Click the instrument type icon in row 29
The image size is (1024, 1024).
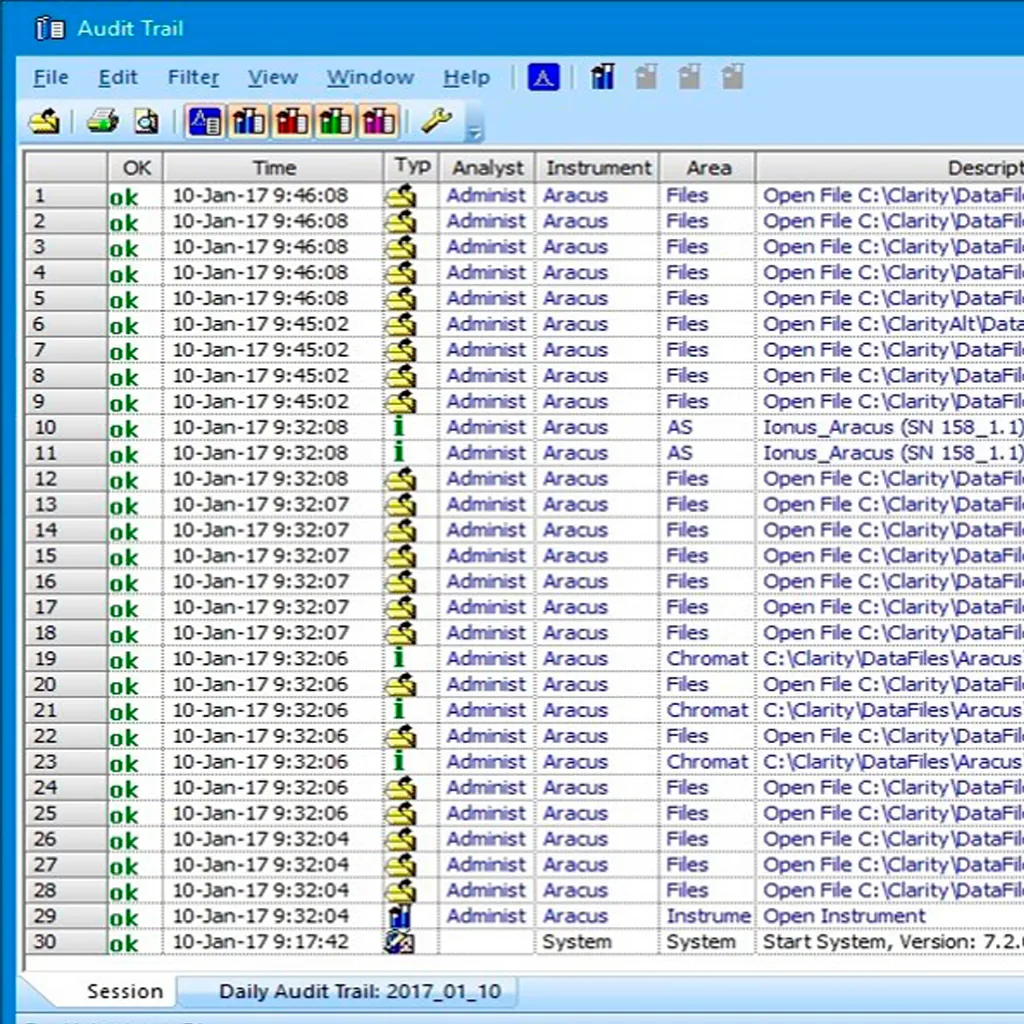pyautogui.click(x=400, y=916)
